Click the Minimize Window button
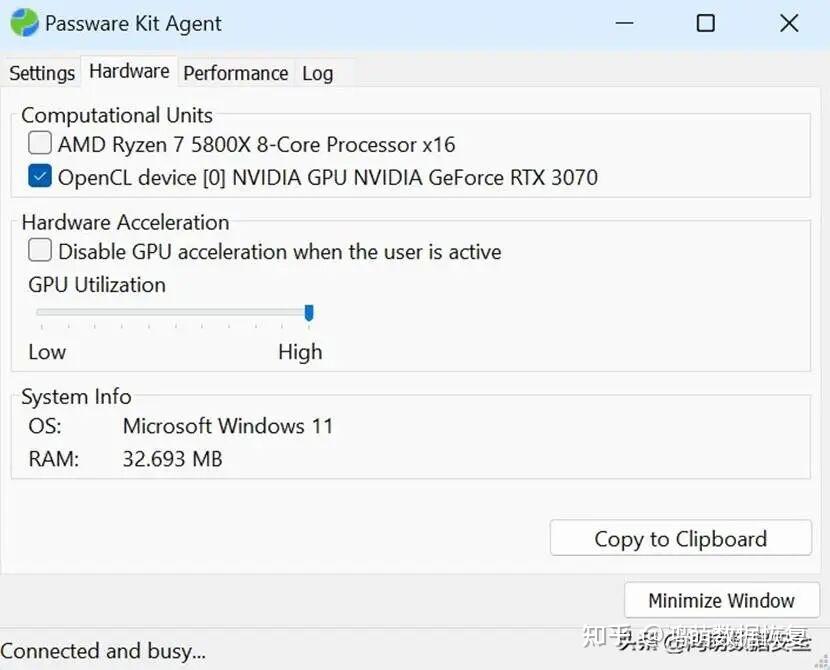Viewport: 830px width, 670px height. [722, 601]
